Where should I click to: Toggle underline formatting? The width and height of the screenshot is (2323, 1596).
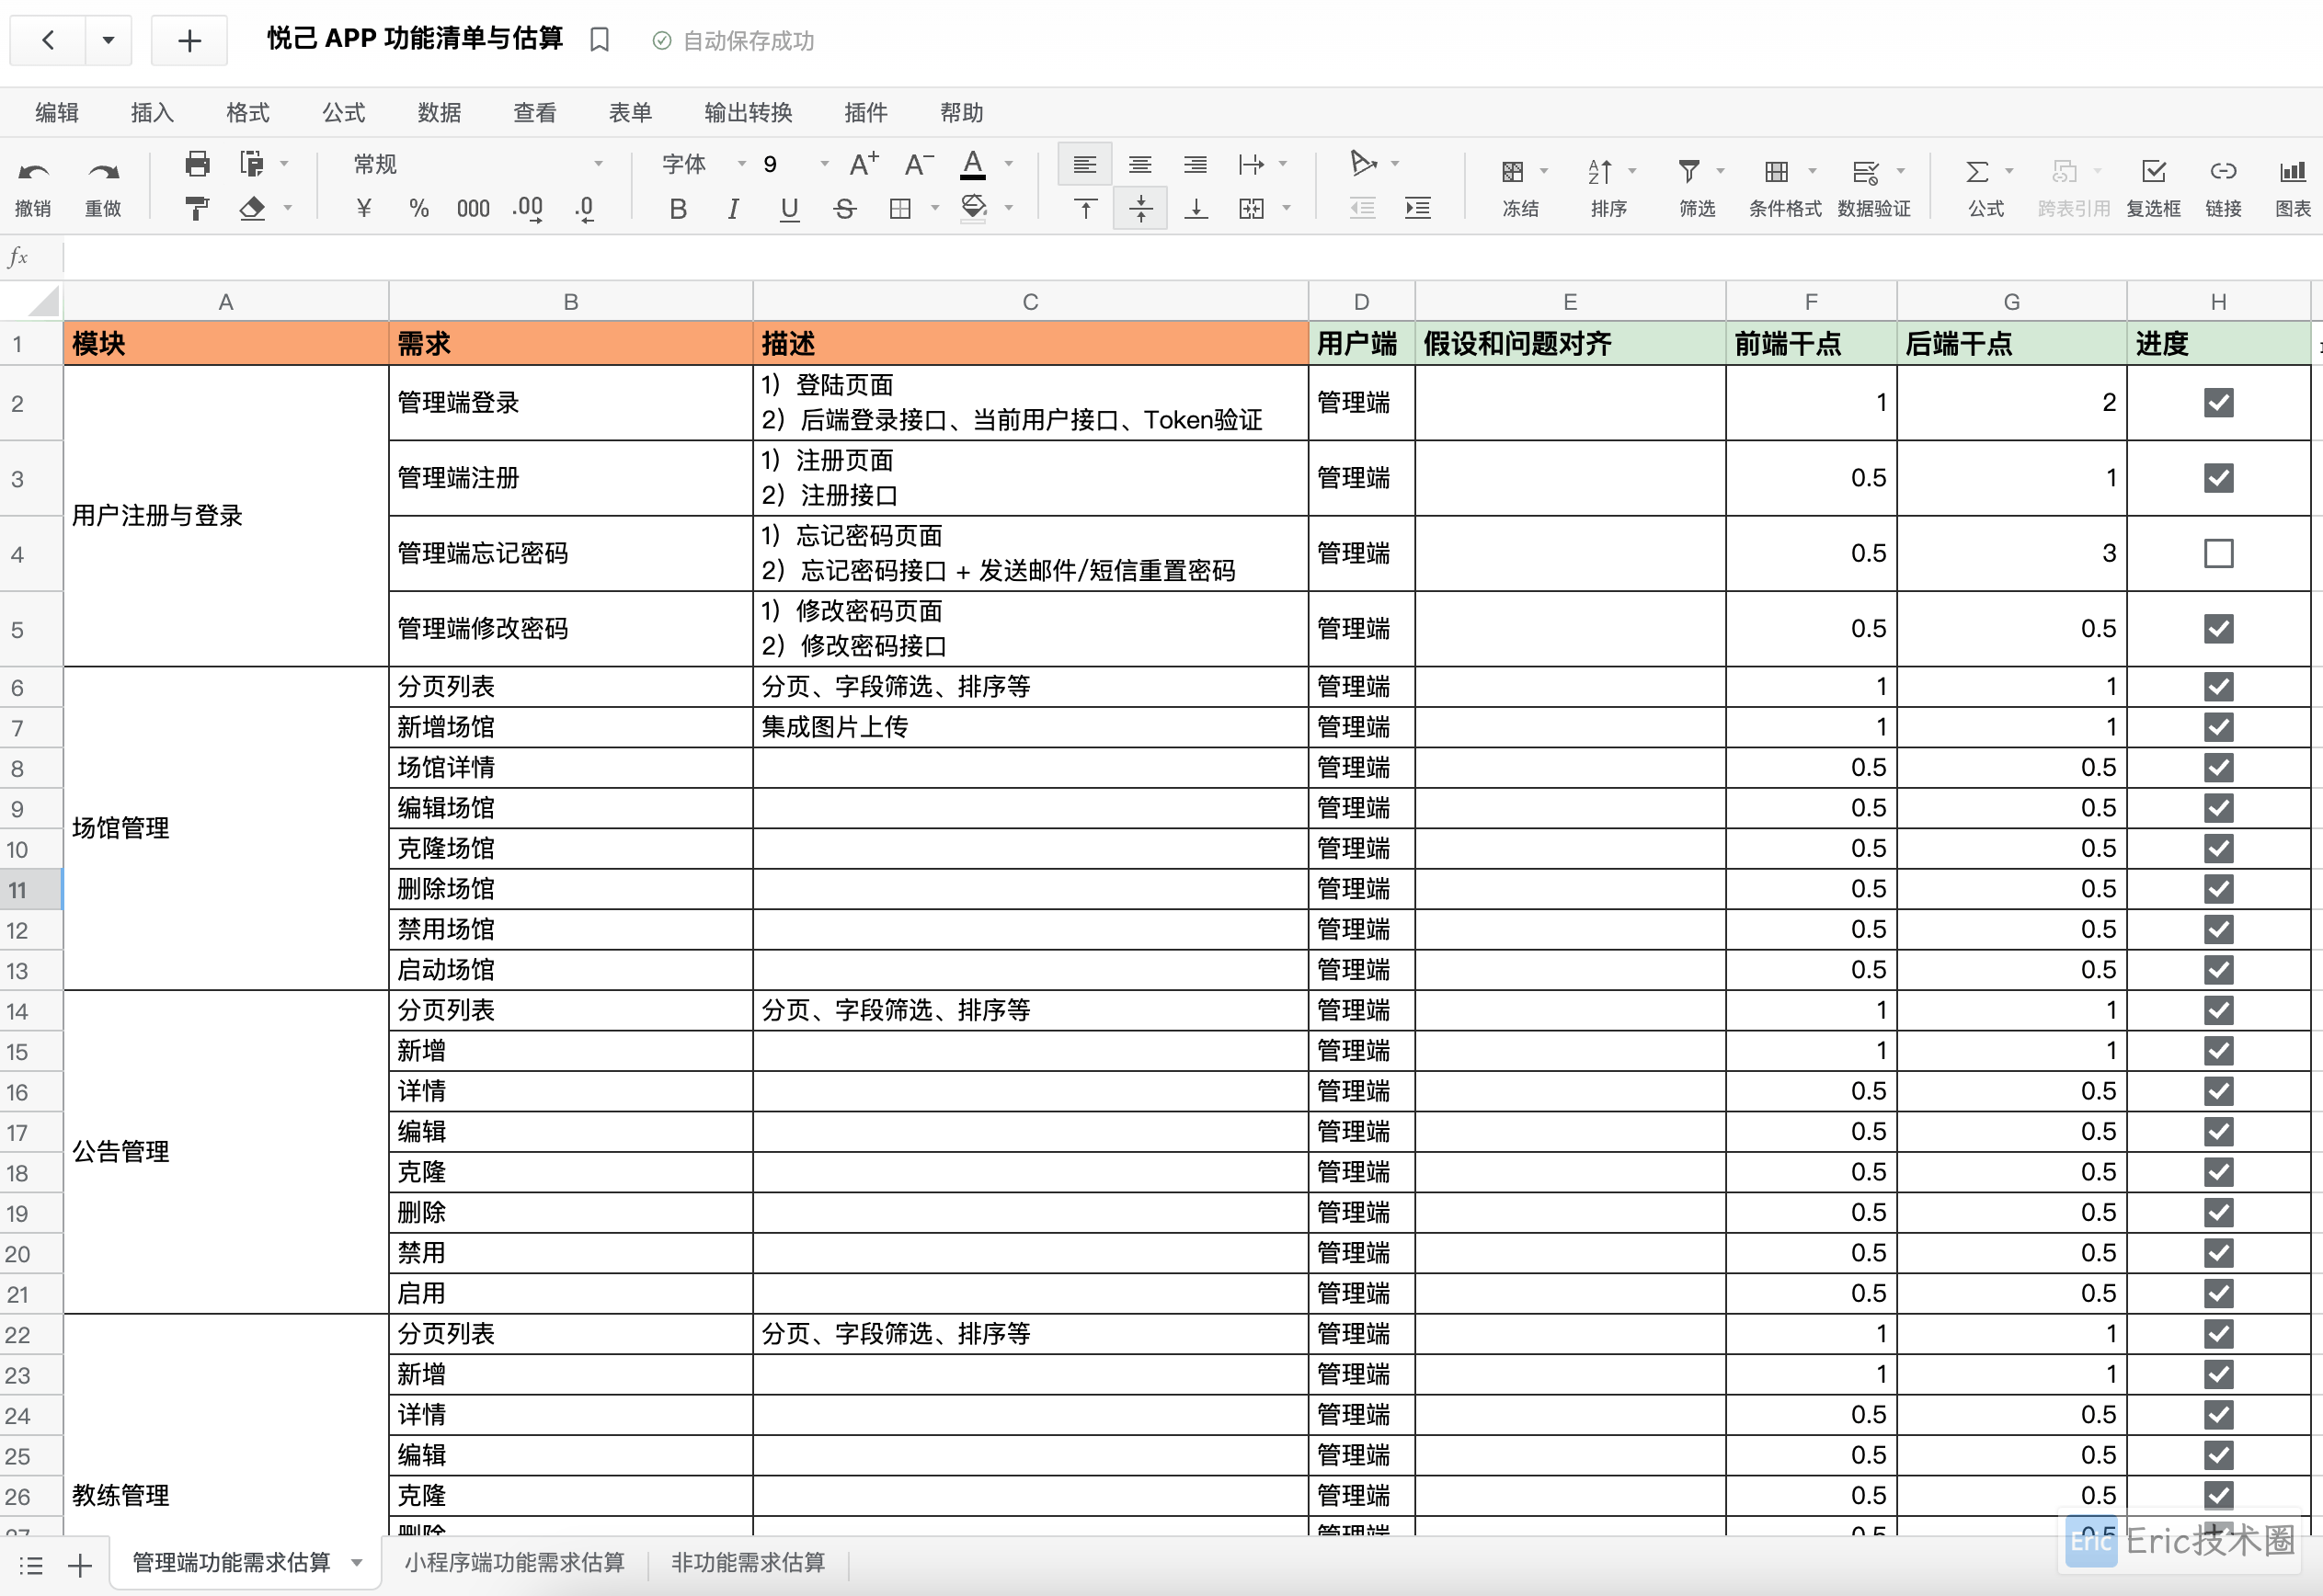tap(789, 208)
